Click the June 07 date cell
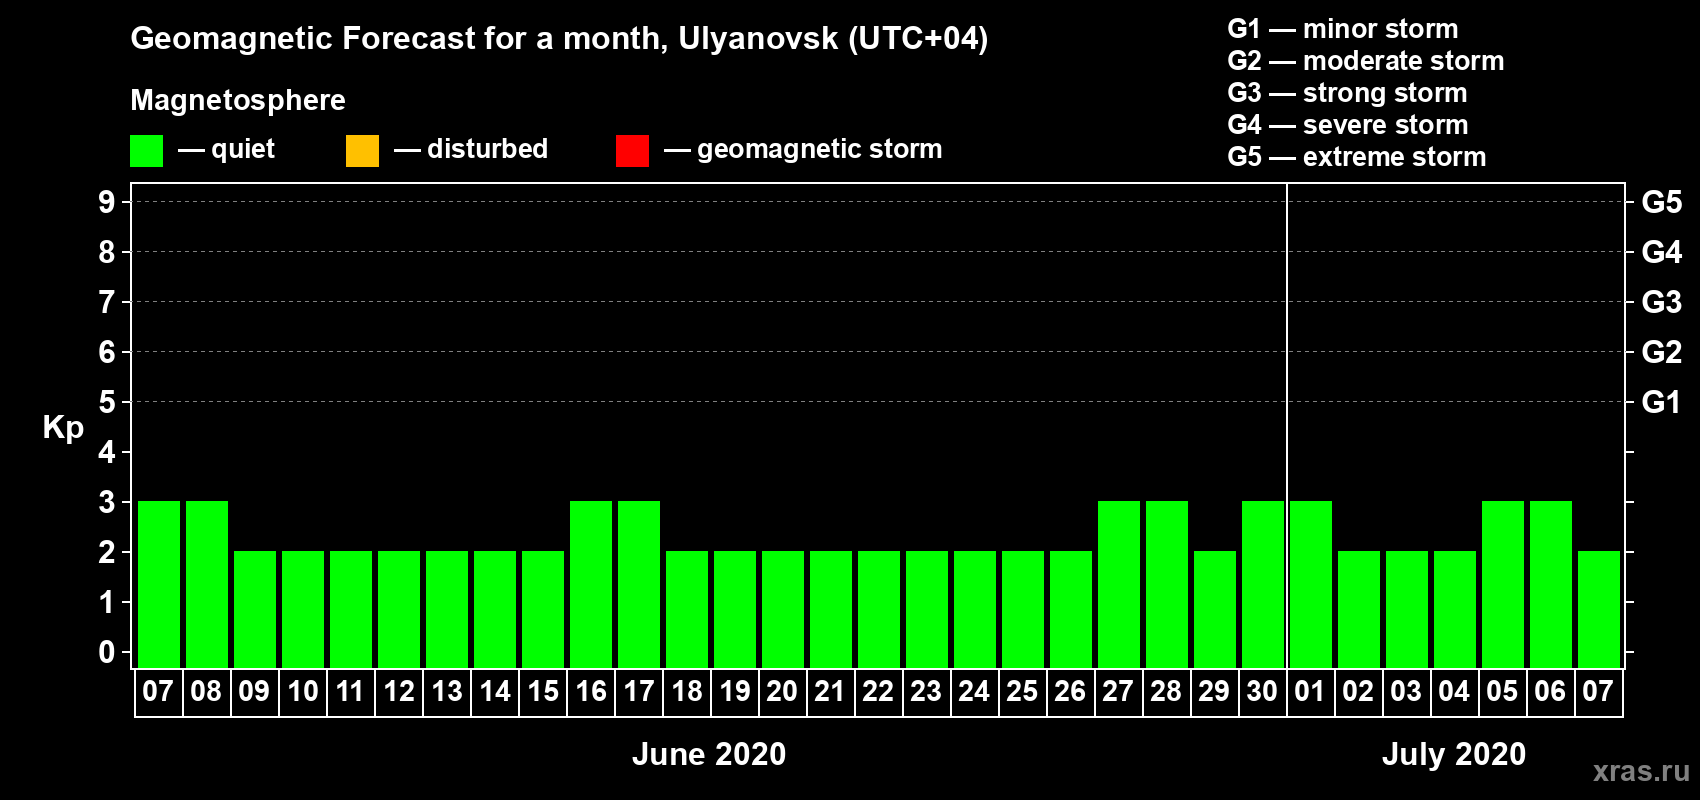Viewport: 1700px width, 800px height. [159, 692]
